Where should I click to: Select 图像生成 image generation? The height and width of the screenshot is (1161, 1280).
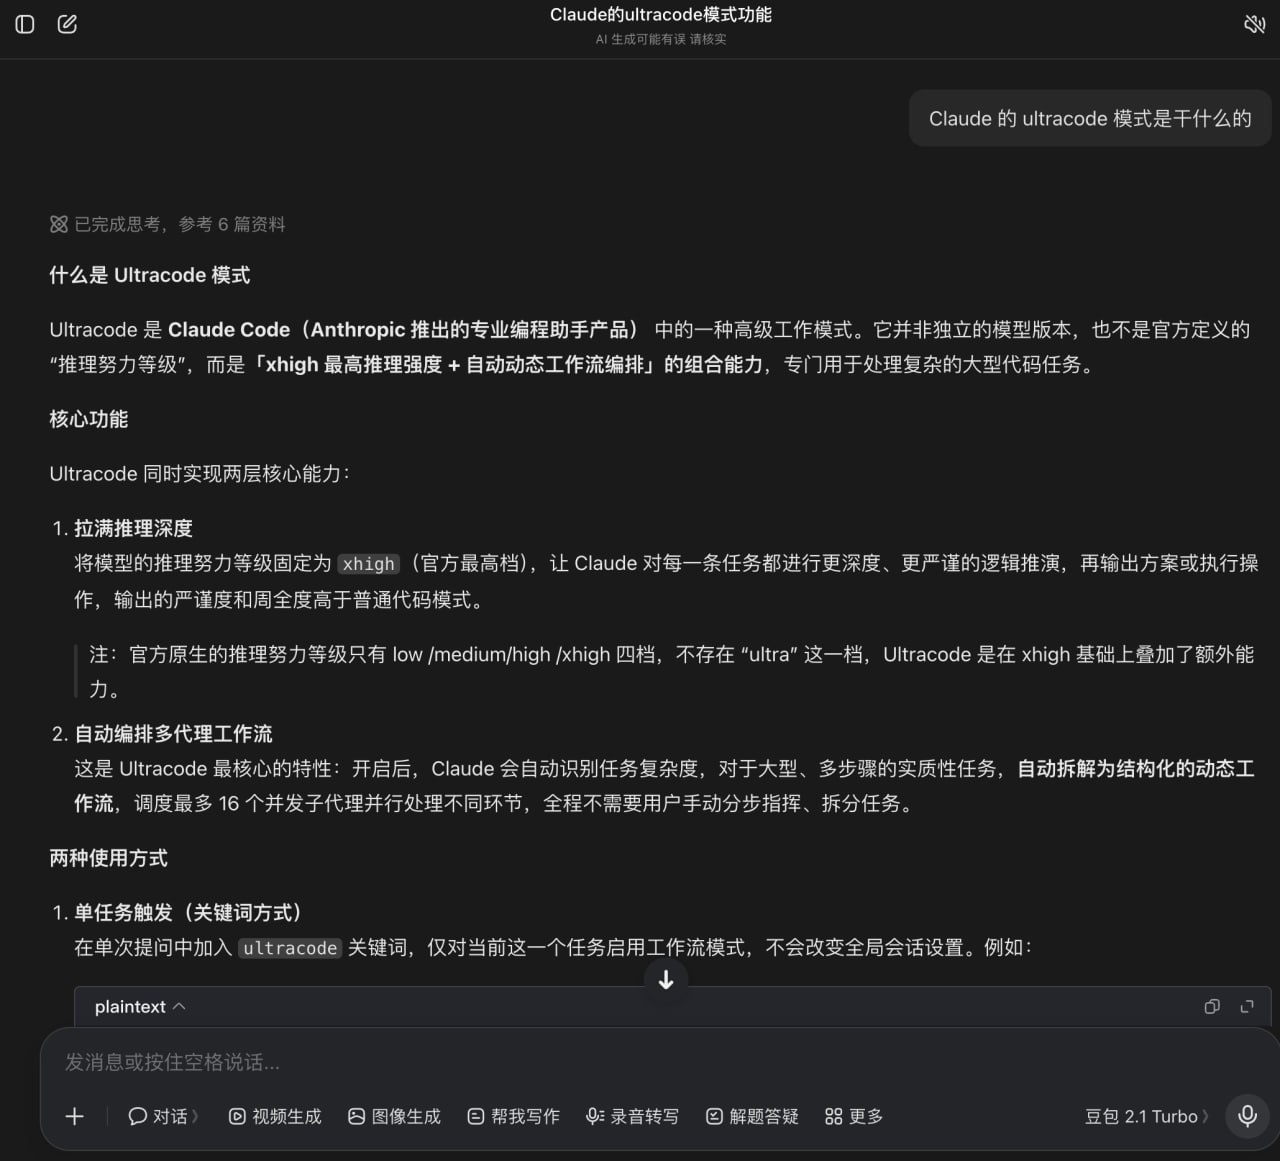coord(394,1116)
